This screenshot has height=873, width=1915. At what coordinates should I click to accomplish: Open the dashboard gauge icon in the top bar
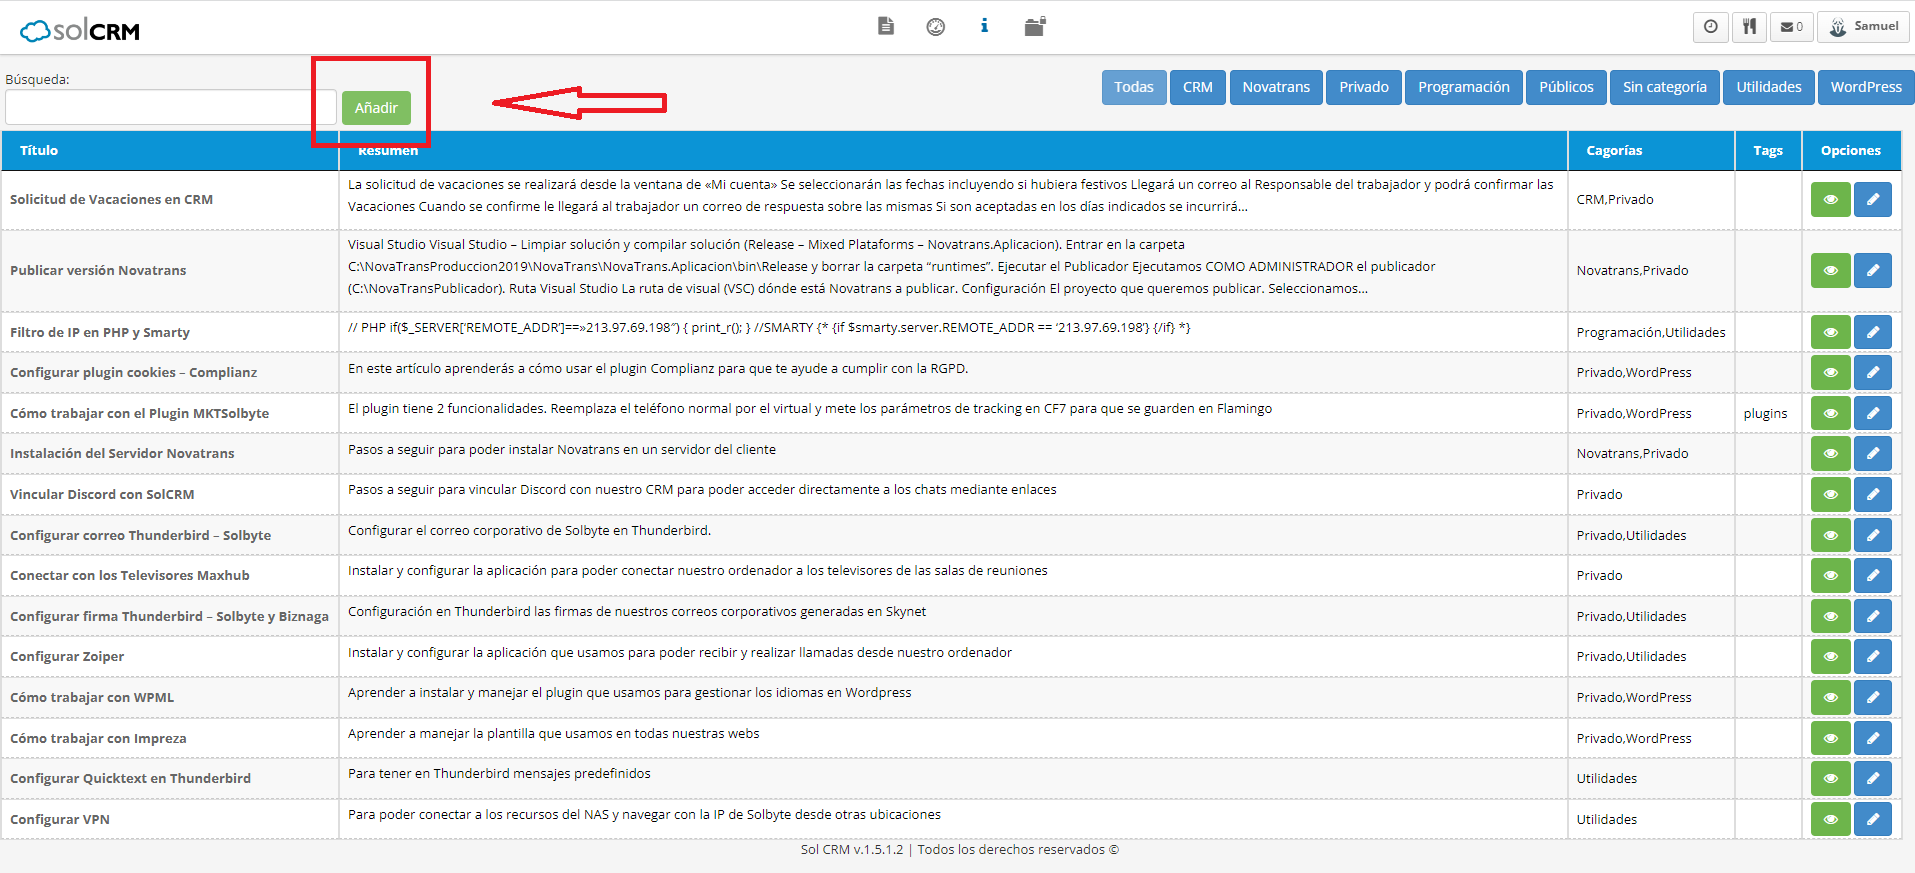935,26
